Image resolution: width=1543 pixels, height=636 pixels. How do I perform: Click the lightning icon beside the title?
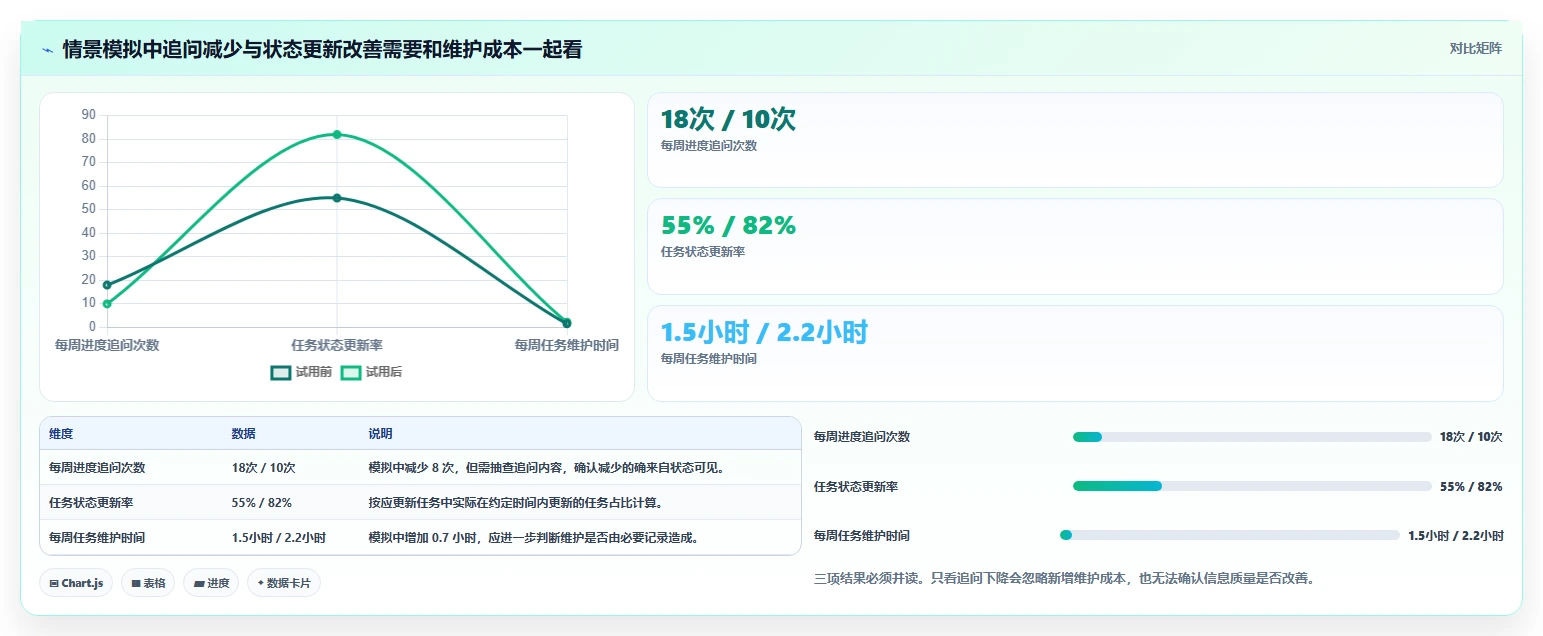click(x=47, y=50)
